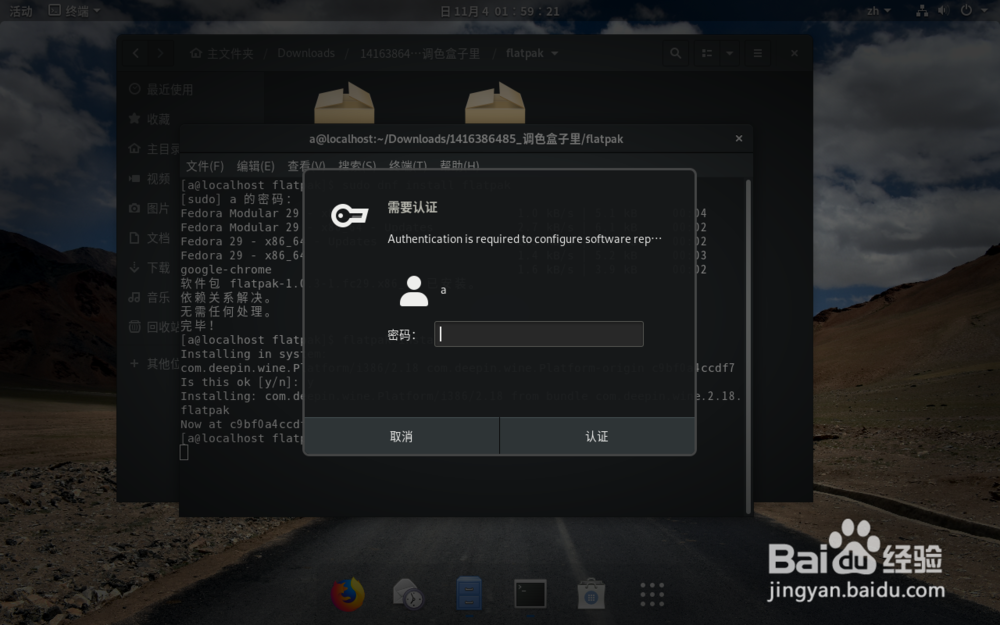1000x625 pixels.
Task: Click the 密码 password input field
Action: click(x=538, y=333)
